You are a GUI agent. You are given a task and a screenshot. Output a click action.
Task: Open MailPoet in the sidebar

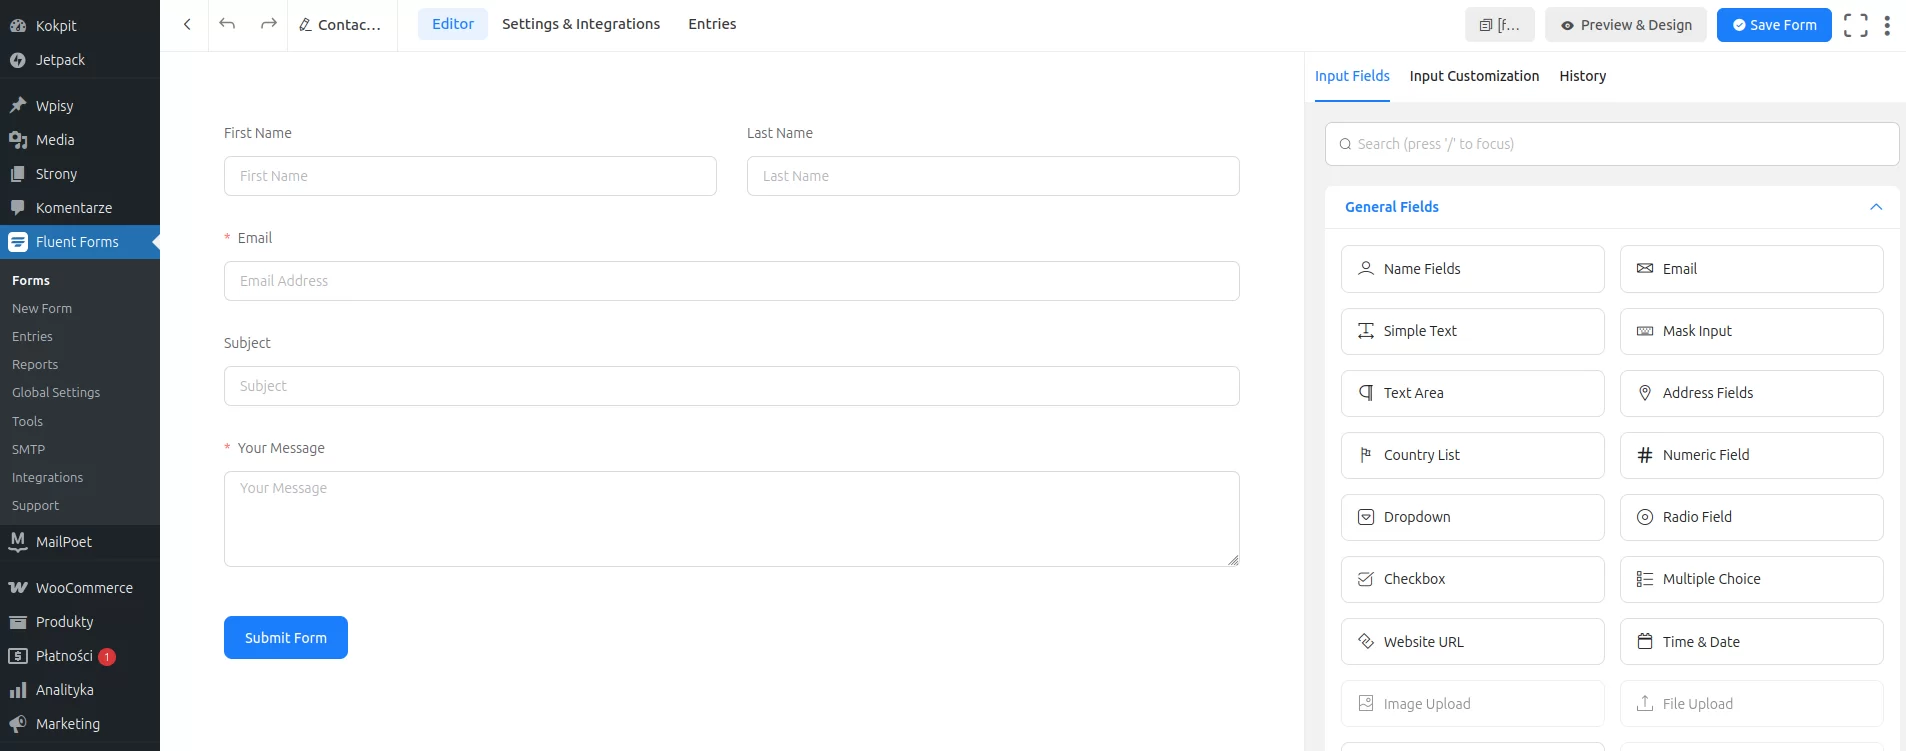(x=80, y=542)
